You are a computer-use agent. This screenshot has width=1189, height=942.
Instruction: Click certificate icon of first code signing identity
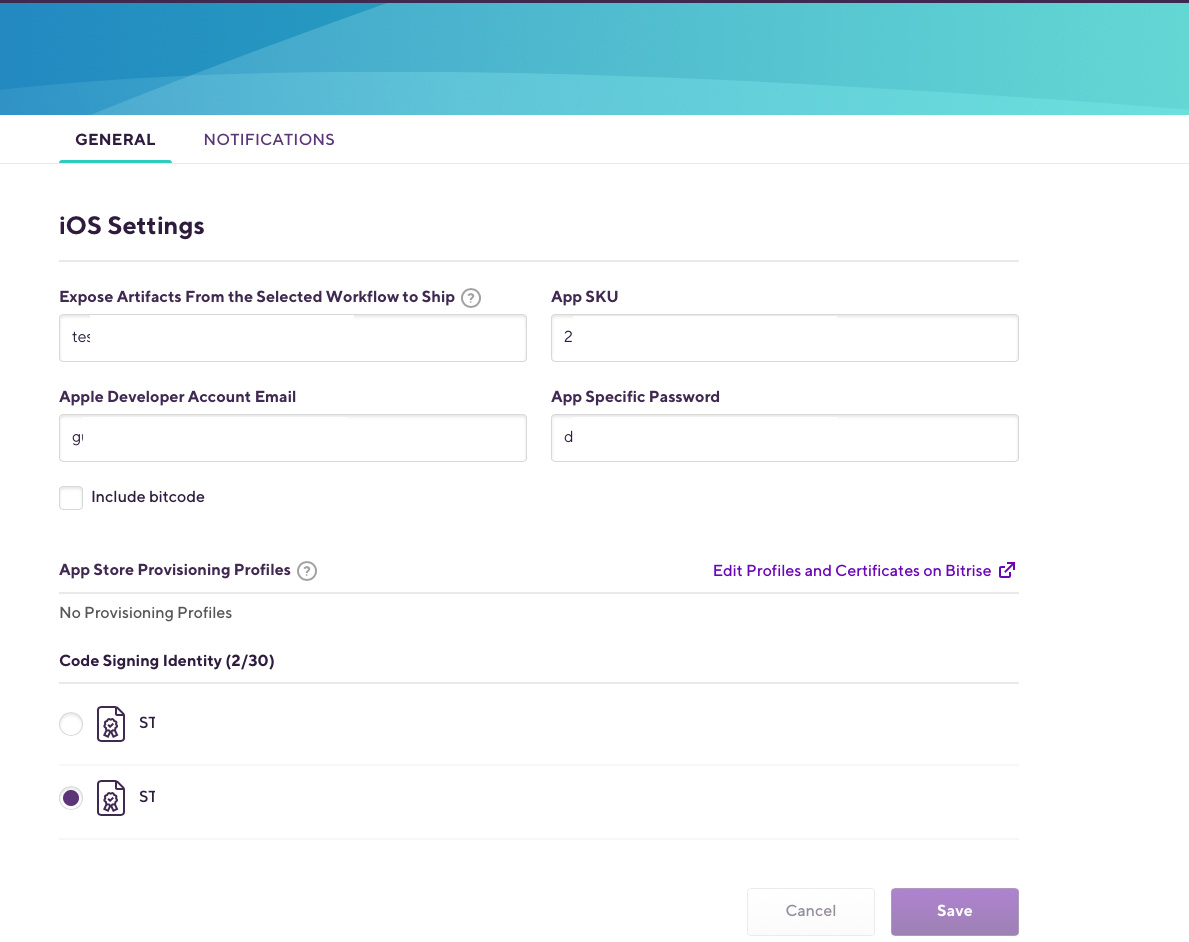[x=111, y=724]
